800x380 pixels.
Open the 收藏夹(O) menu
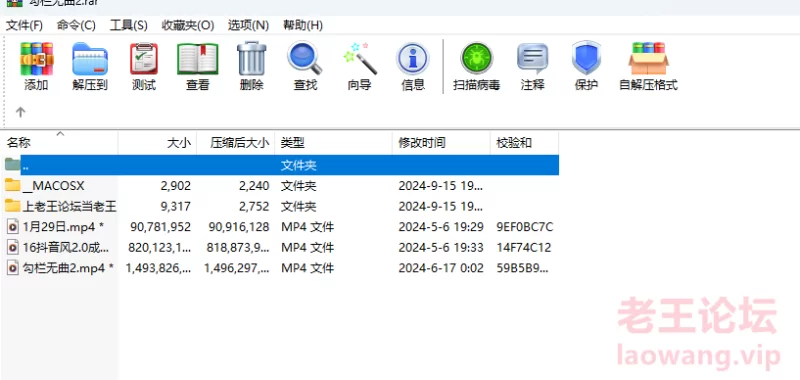pyautogui.click(x=188, y=25)
